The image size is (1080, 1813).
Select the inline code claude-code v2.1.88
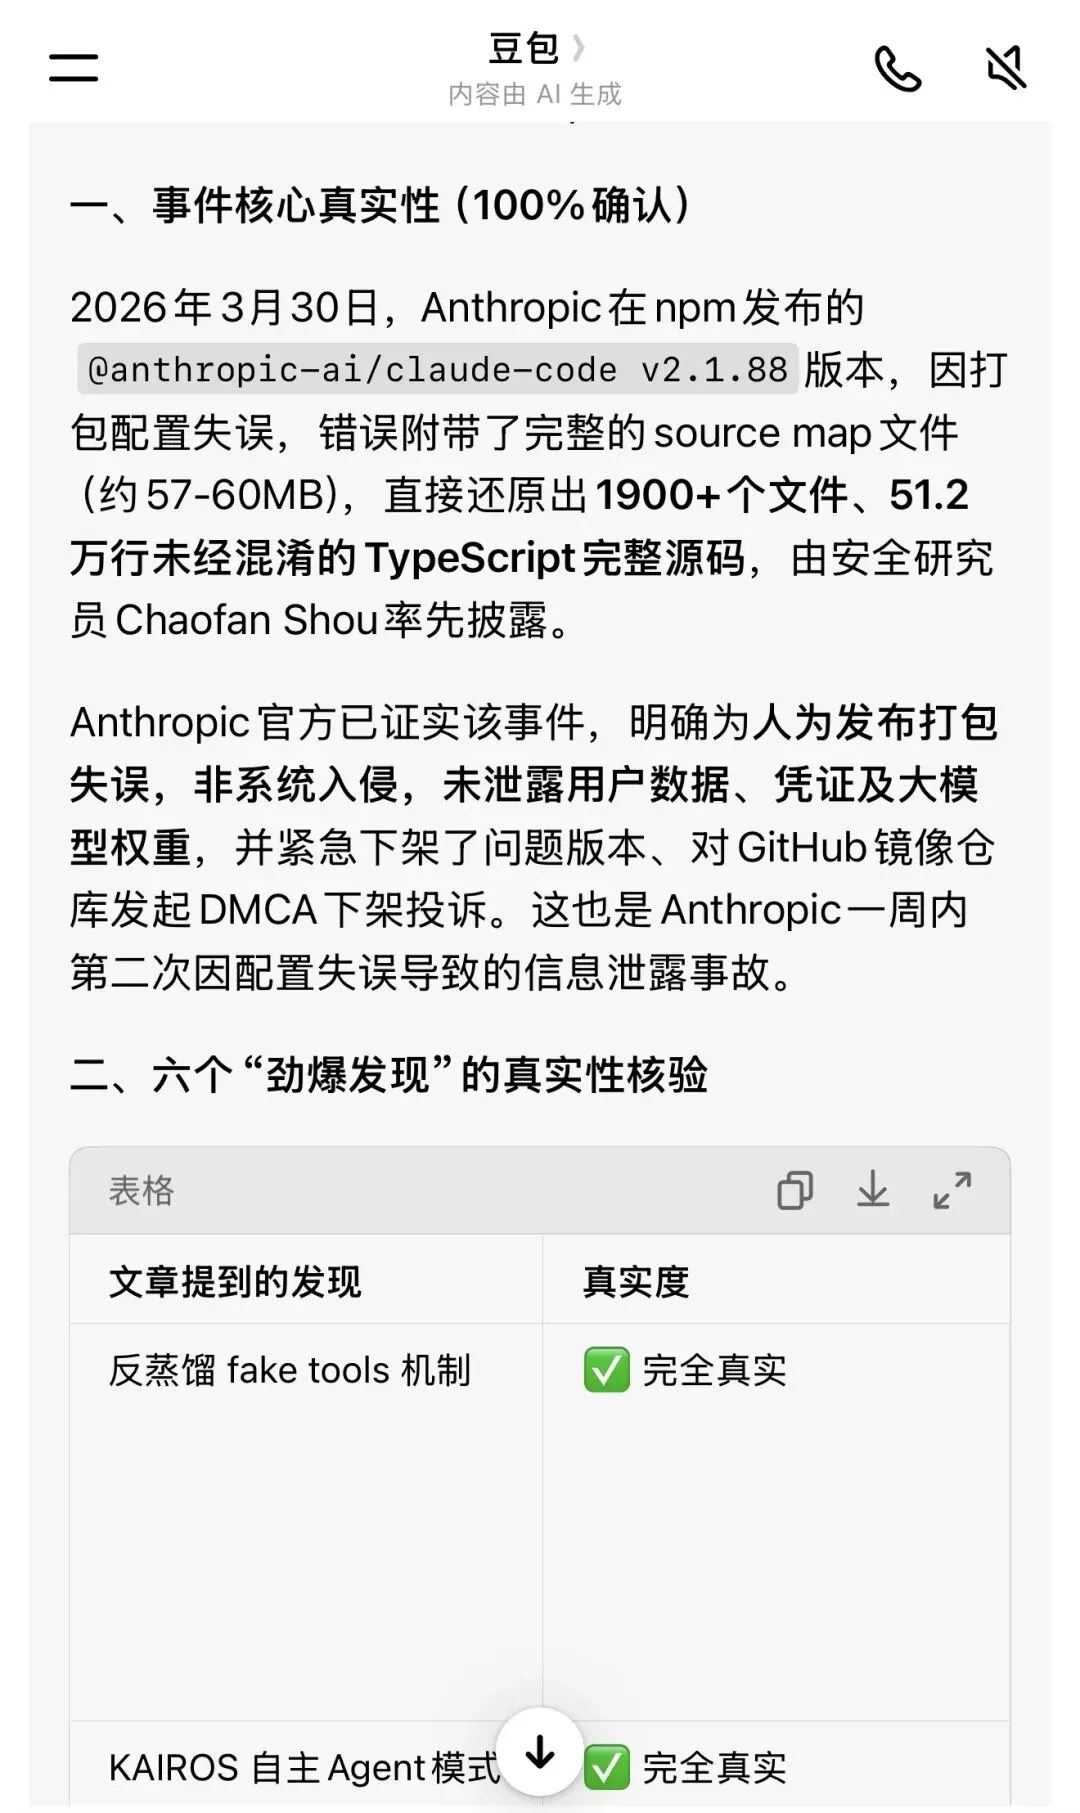point(438,370)
